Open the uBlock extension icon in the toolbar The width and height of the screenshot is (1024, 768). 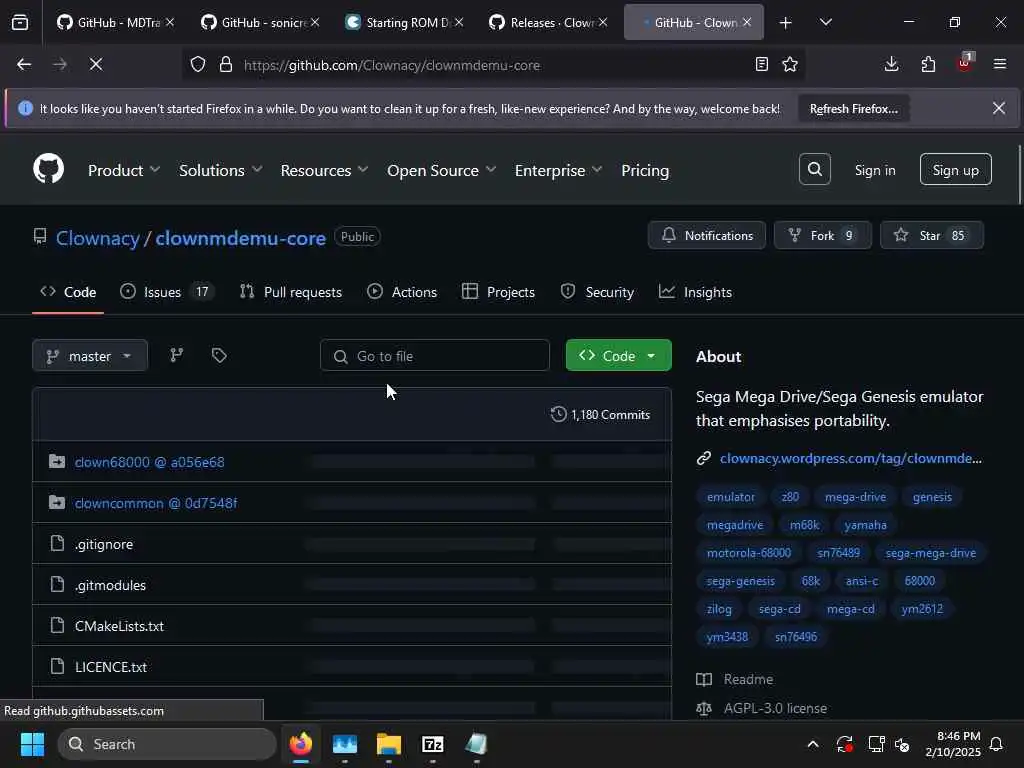tap(965, 63)
